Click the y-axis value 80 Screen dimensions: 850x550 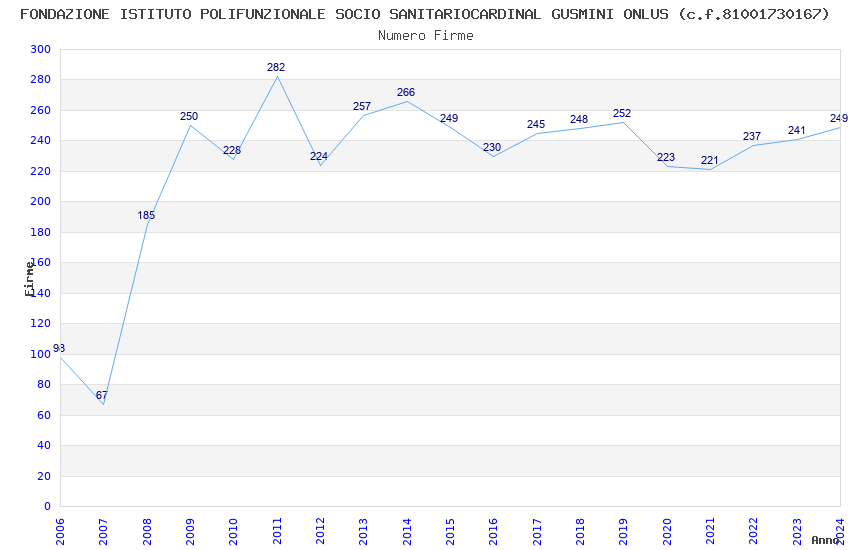point(44,385)
